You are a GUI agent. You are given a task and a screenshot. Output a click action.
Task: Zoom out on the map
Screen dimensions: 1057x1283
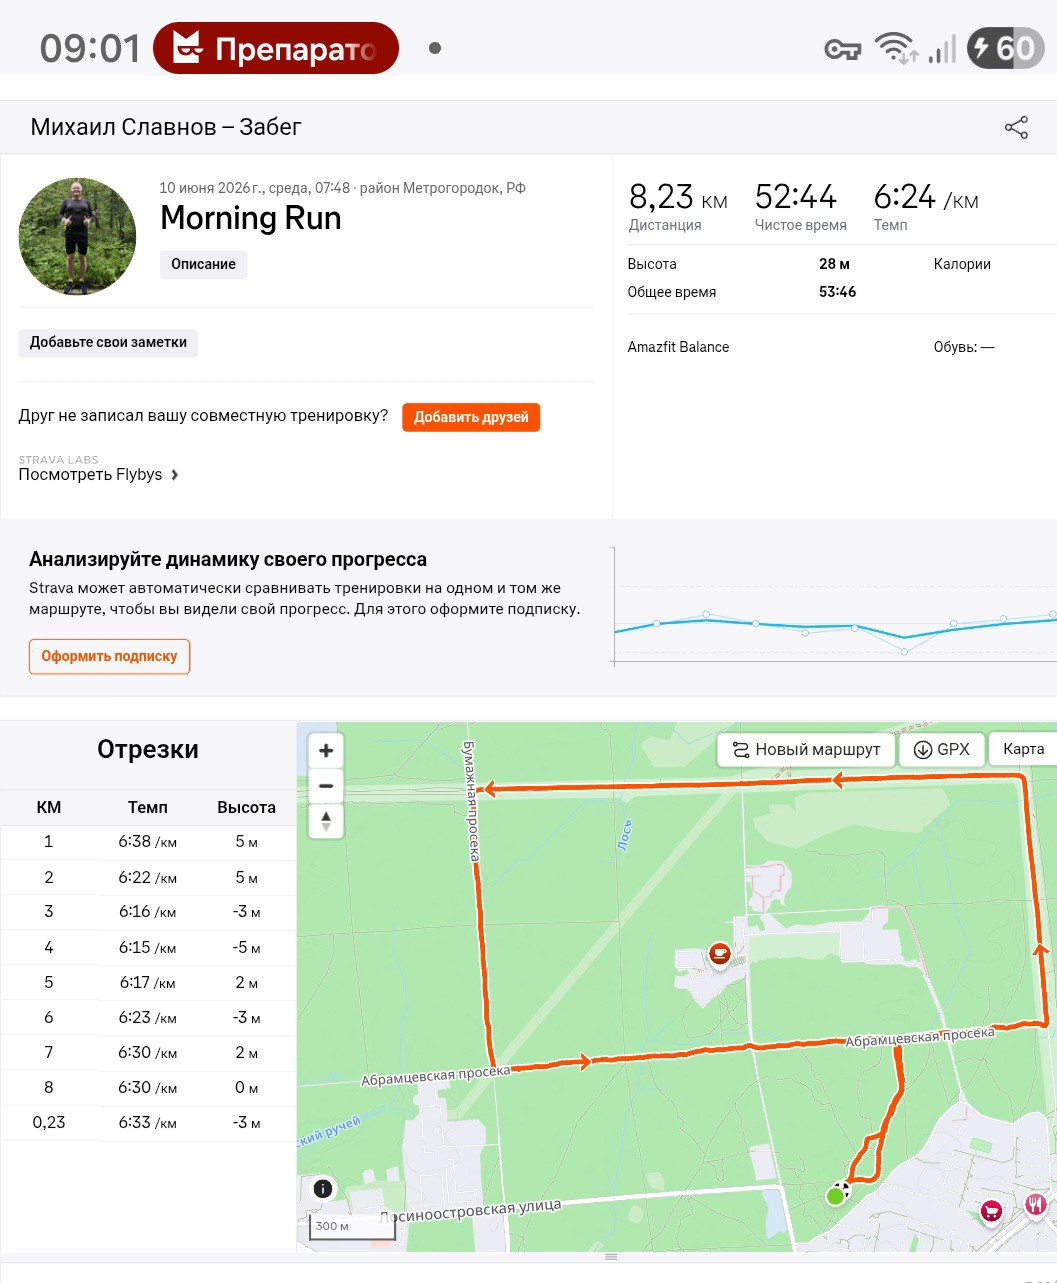coord(326,786)
